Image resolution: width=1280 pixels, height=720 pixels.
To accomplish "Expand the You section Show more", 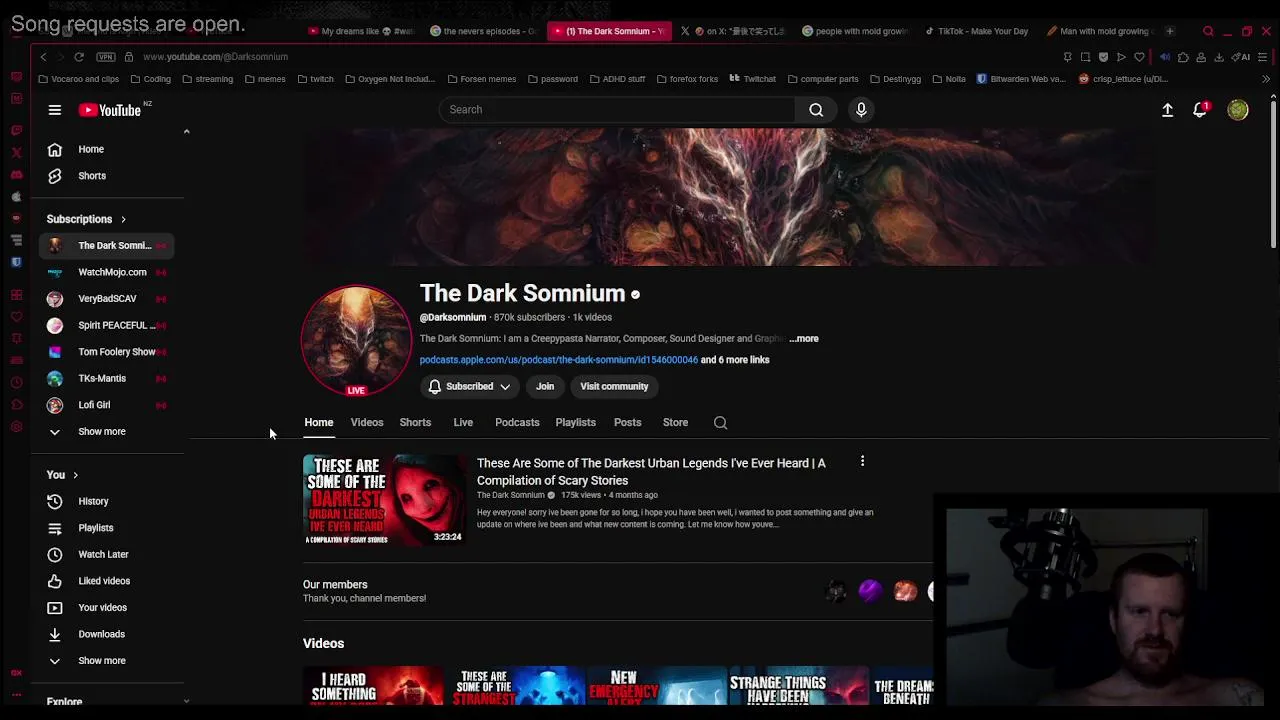I will 107,661.
